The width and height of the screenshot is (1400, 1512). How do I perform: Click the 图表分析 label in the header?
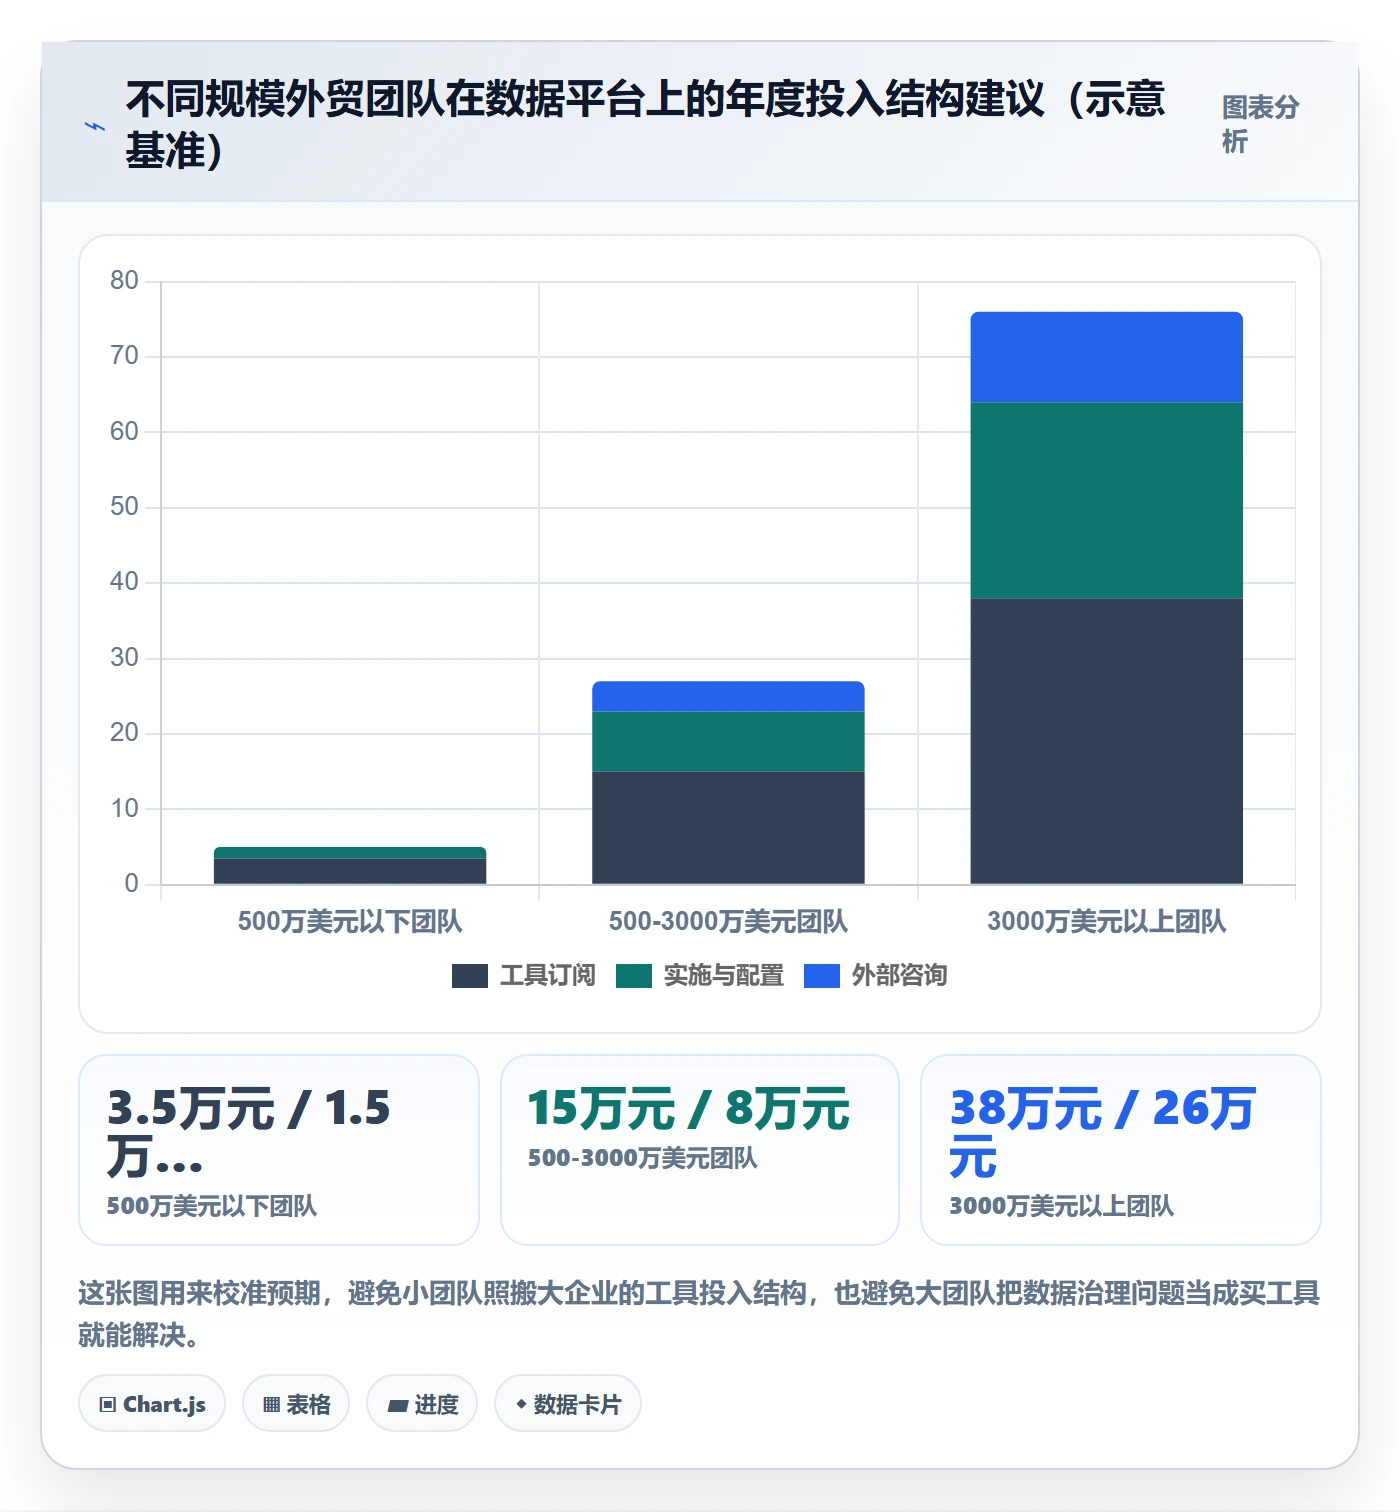(x=1260, y=124)
